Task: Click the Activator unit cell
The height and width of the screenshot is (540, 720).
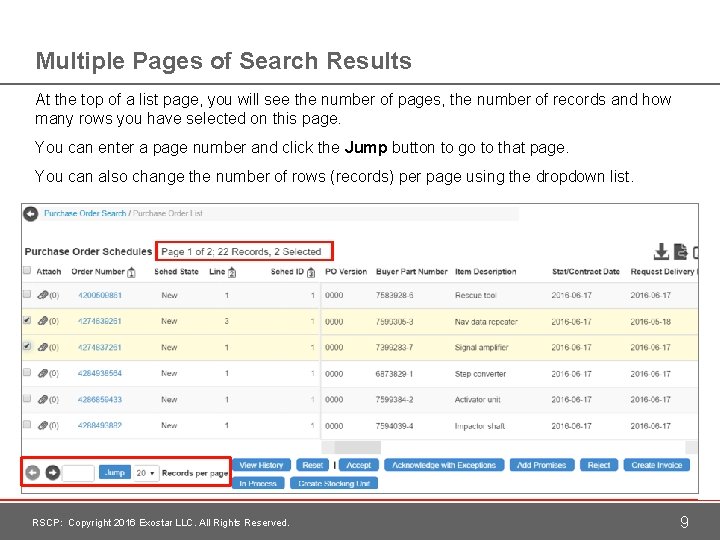Action: click(478, 400)
